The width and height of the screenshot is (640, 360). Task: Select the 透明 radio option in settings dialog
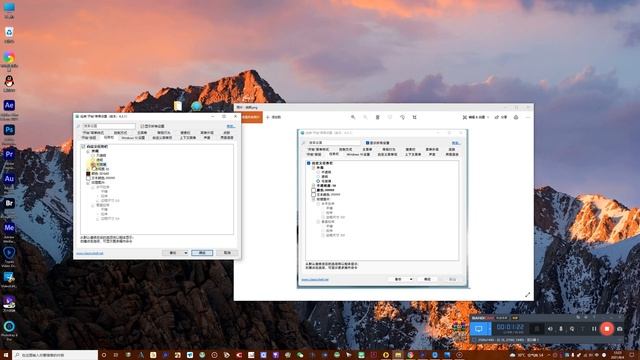(93, 160)
